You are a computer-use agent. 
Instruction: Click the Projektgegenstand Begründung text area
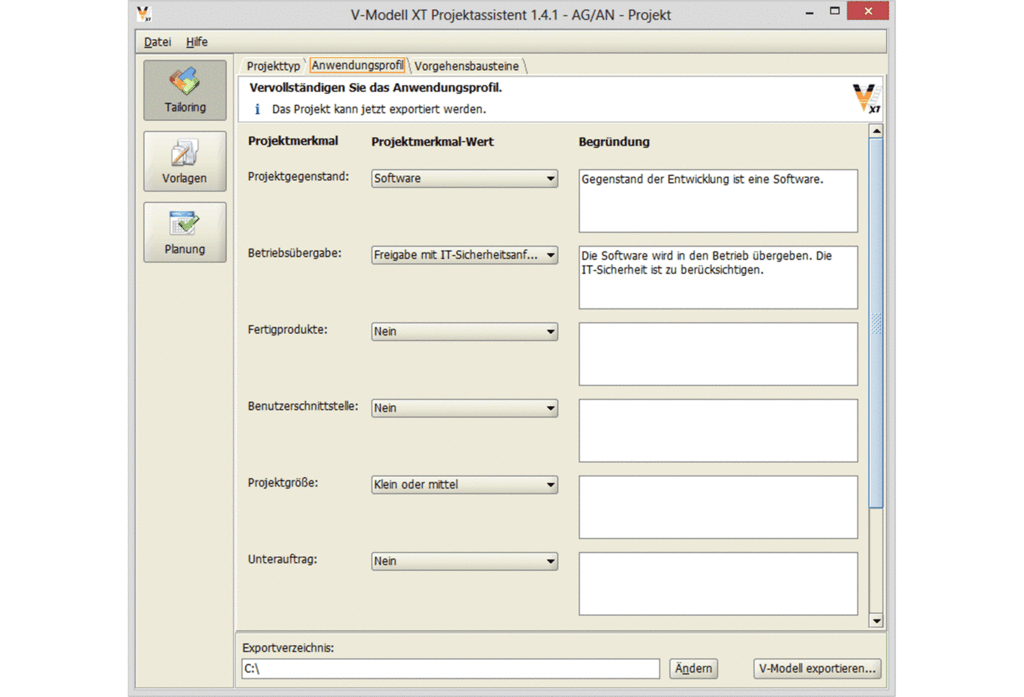click(x=718, y=201)
